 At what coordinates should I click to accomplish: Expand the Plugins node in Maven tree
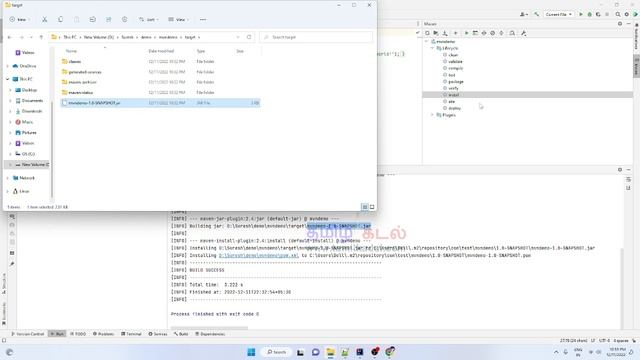[x=432, y=115]
